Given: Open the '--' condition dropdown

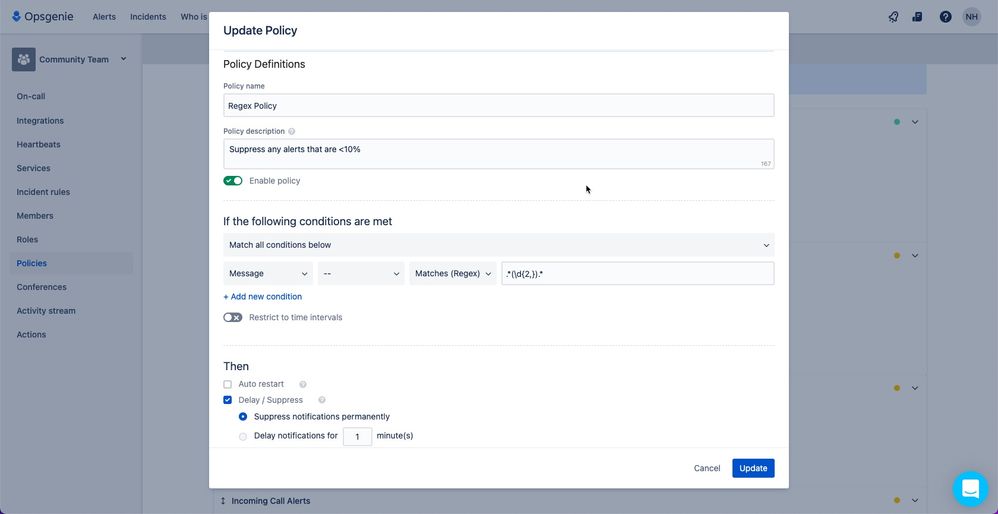Looking at the screenshot, I should [361, 274].
